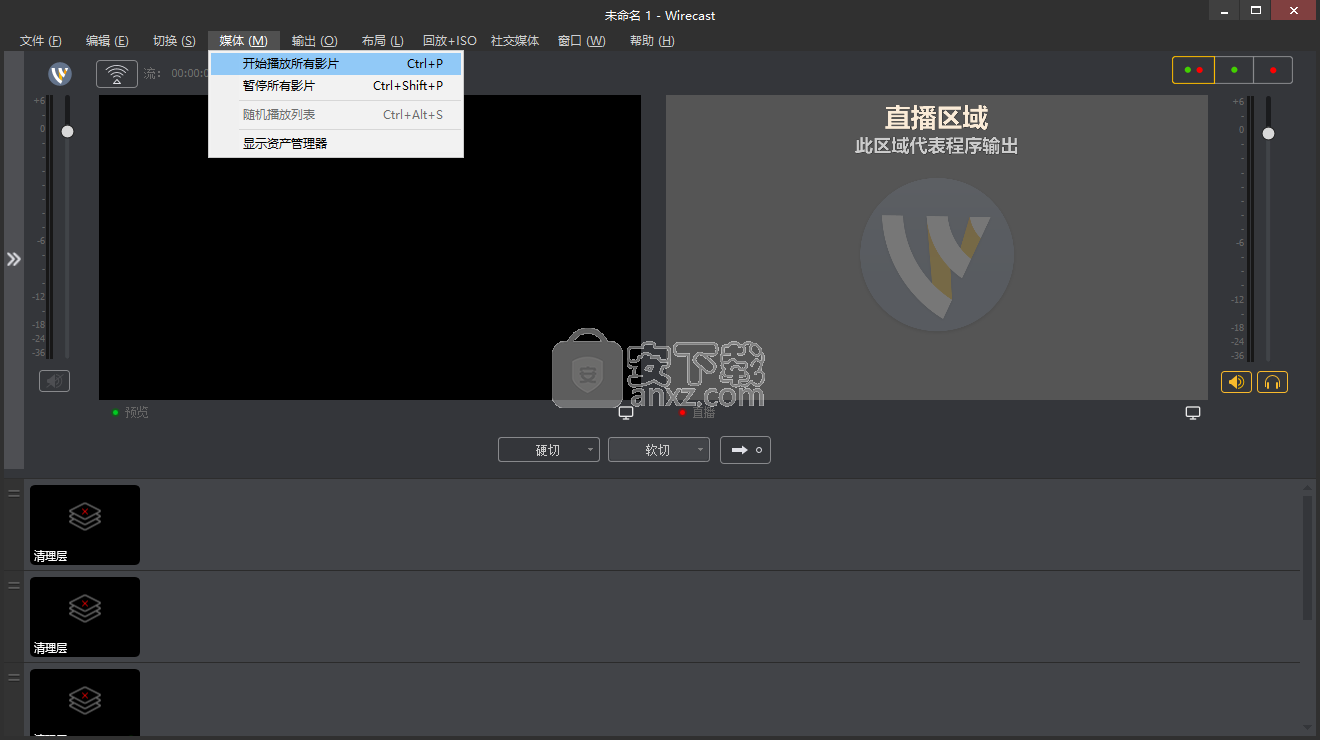The height and width of the screenshot is (740, 1320).
Task: Click the layers panel vertical scrollbar thumb
Action: coord(1307,558)
